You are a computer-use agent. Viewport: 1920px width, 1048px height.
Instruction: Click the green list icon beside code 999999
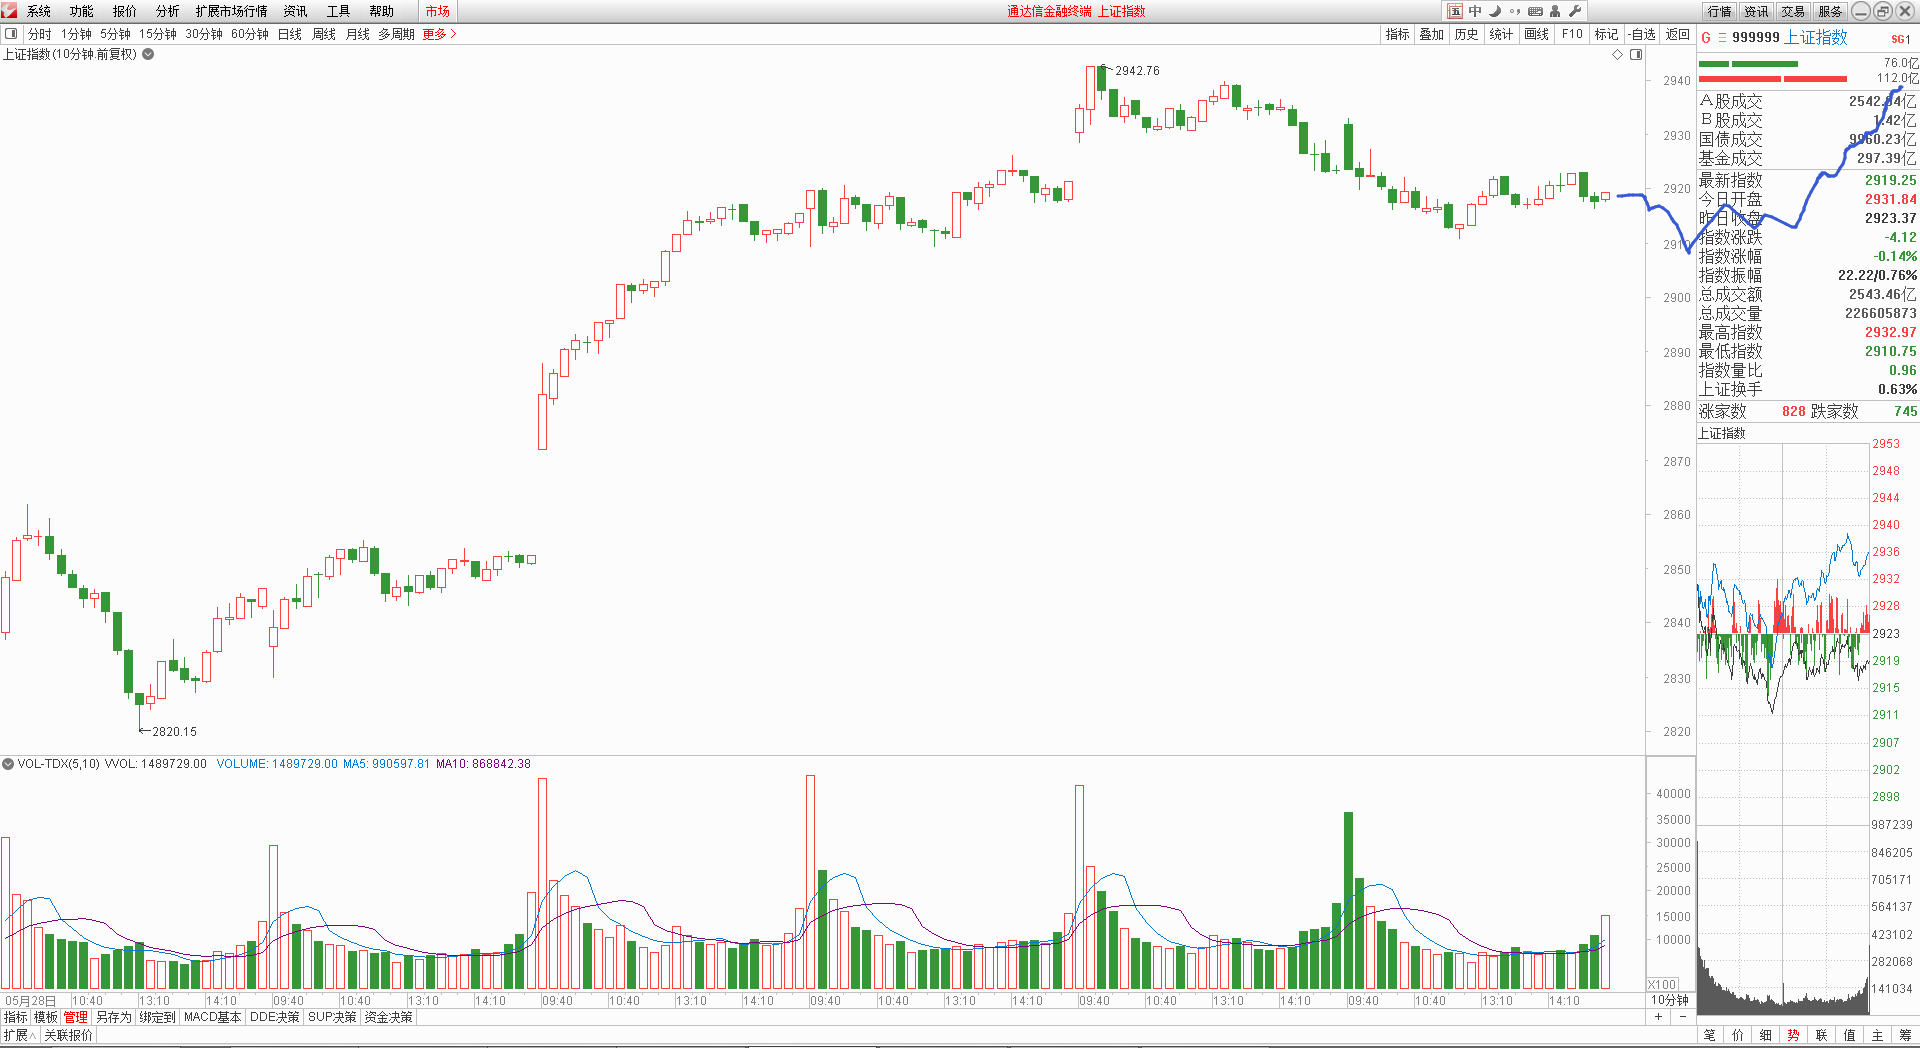click(1722, 38)
